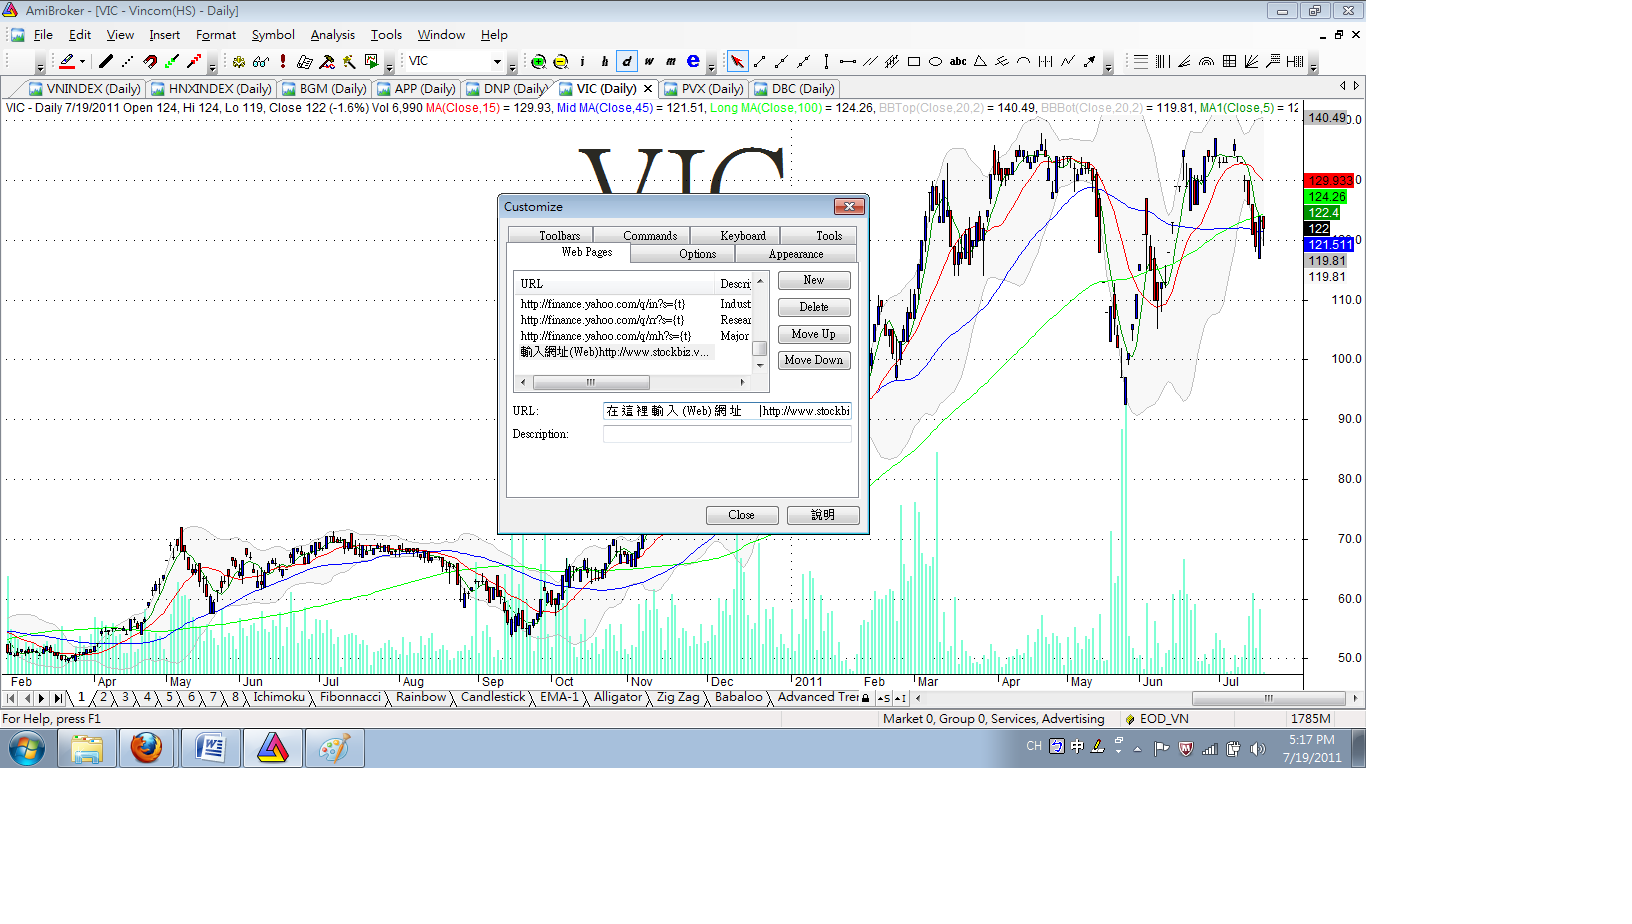Click the Description input field
The width and height of the screenshot is (1632, 924).
727,434
